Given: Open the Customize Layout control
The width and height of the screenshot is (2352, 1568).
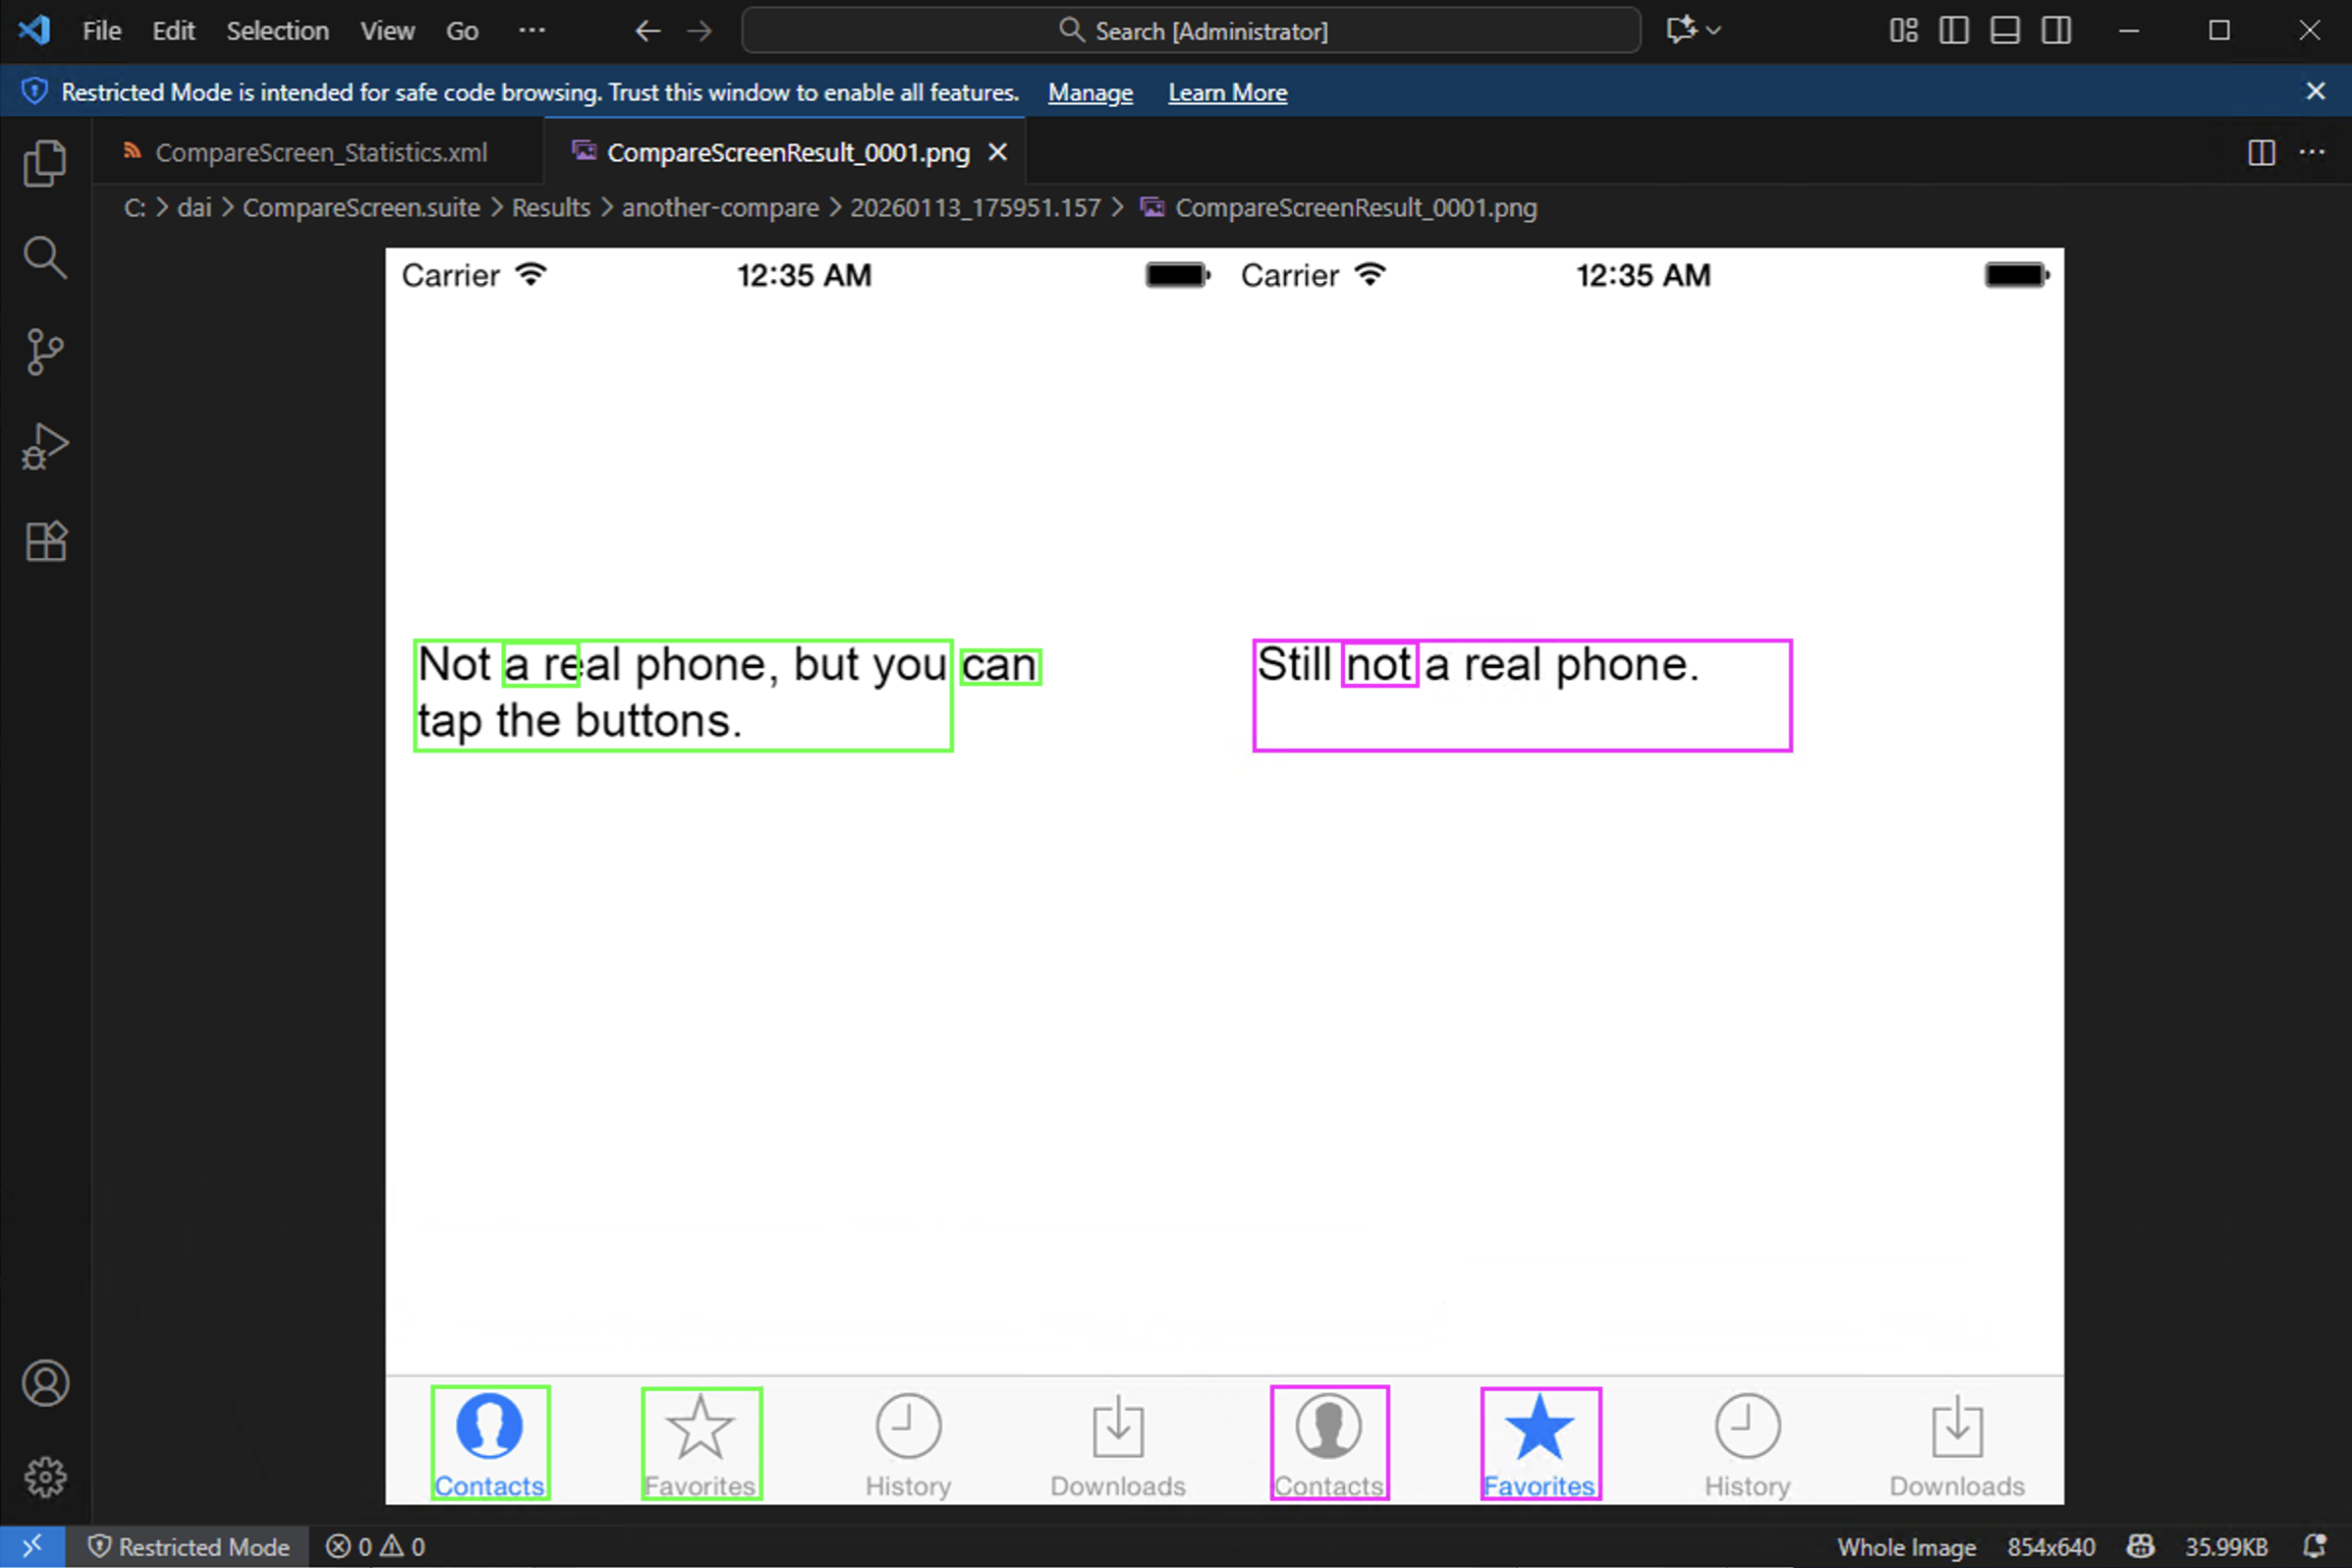Looking at the screenshot, I should [1903, 30].
